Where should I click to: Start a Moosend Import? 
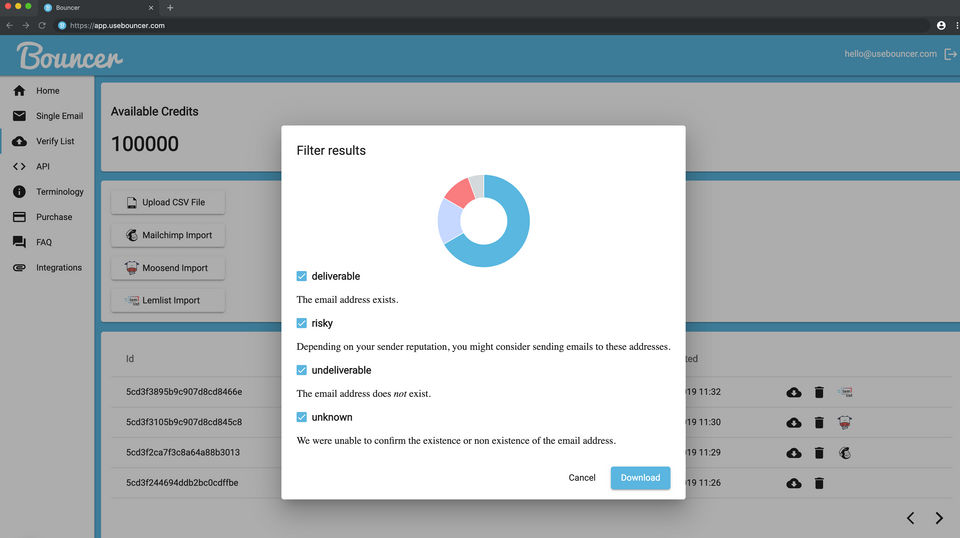click(168, 268)
